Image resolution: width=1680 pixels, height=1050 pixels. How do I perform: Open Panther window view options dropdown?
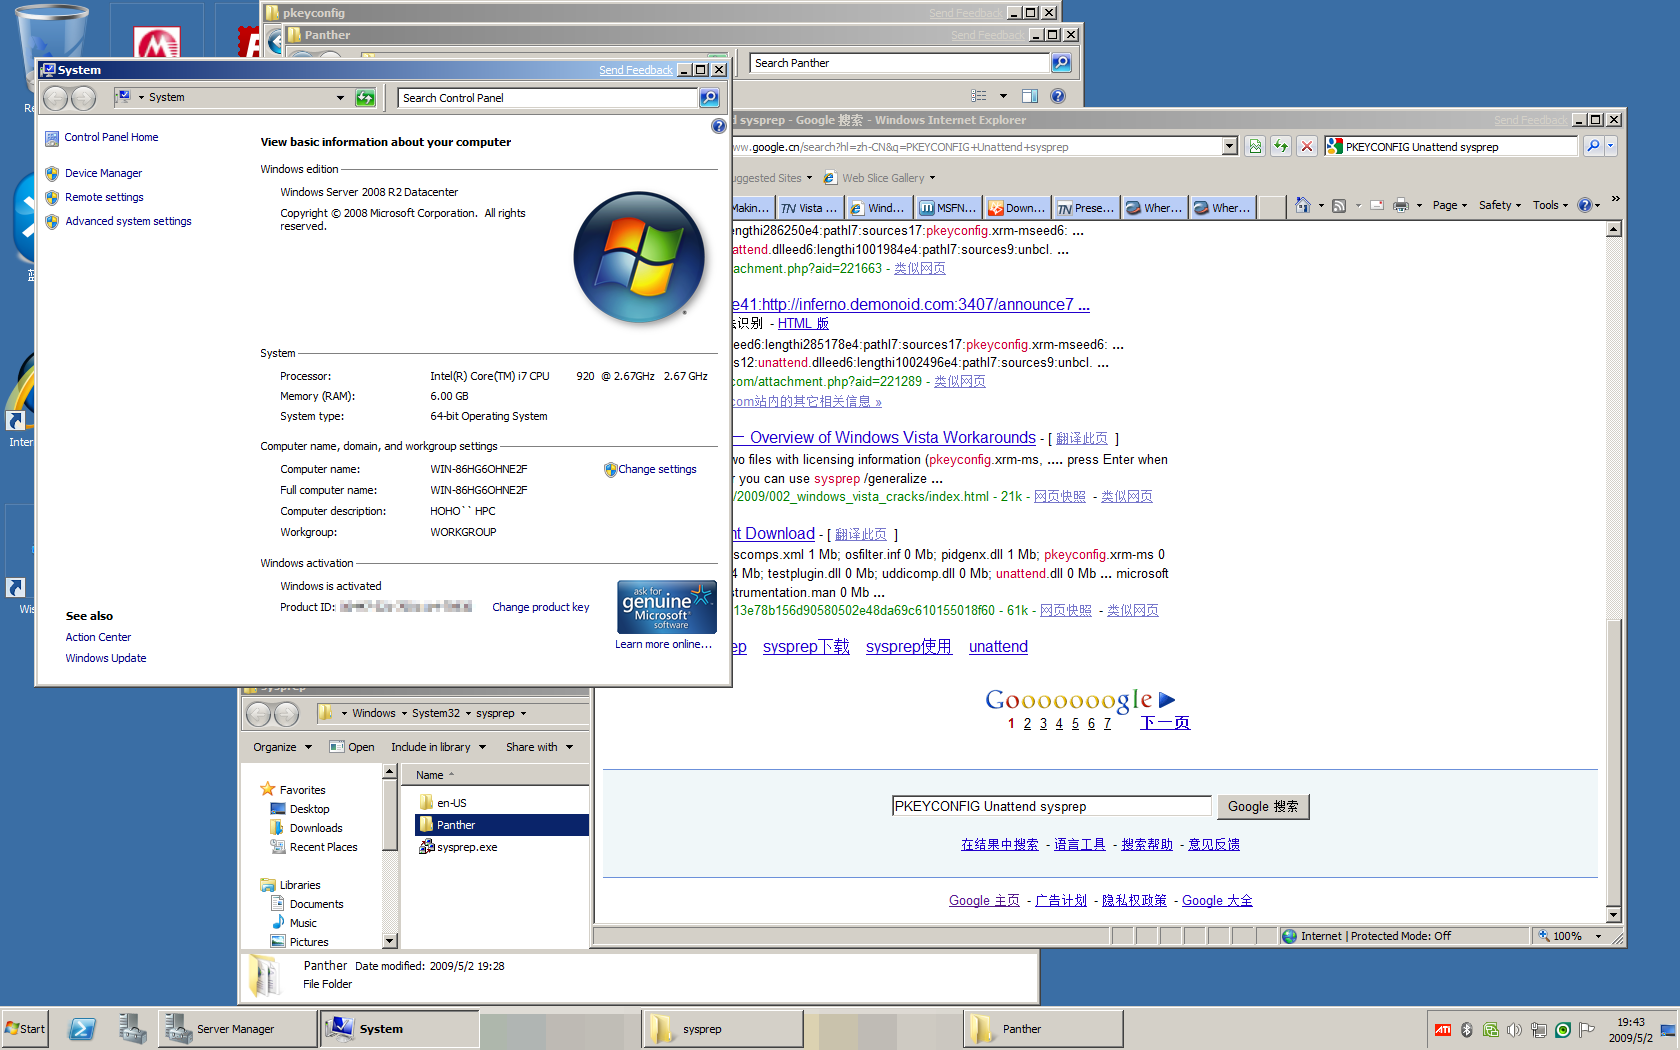pos(1003,96)
